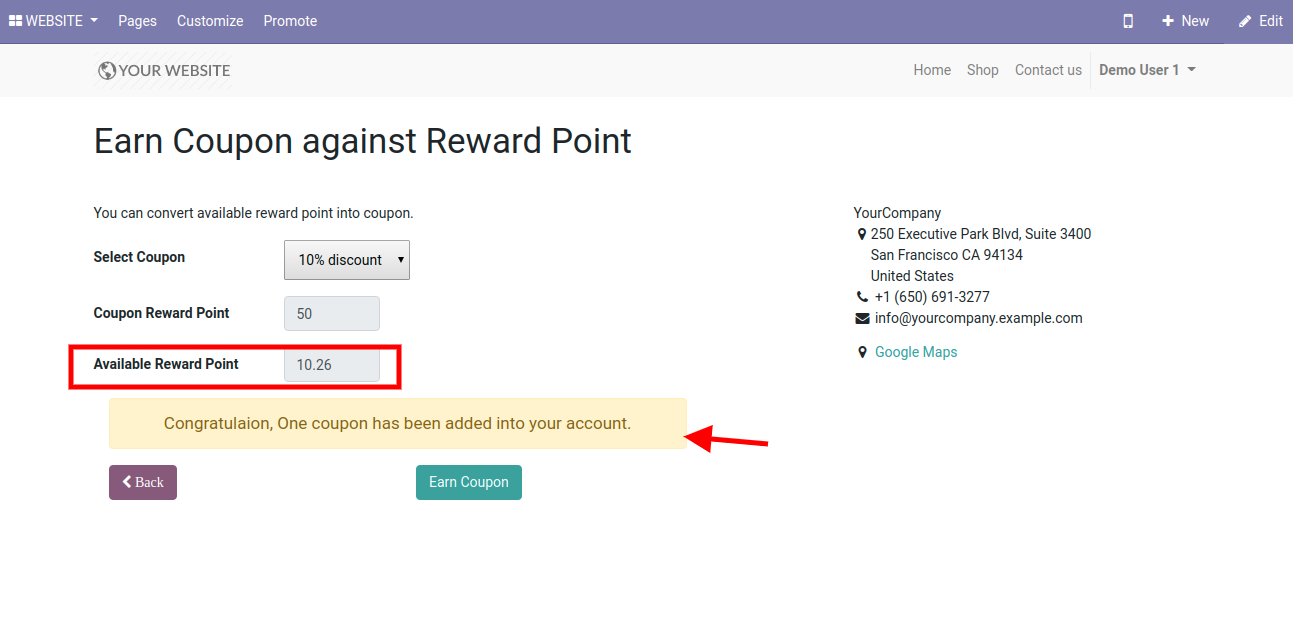Click the map marker icon beside the address
This screenshot has width=1293, height=618.
pyautogui.click(x=862, y=235)
